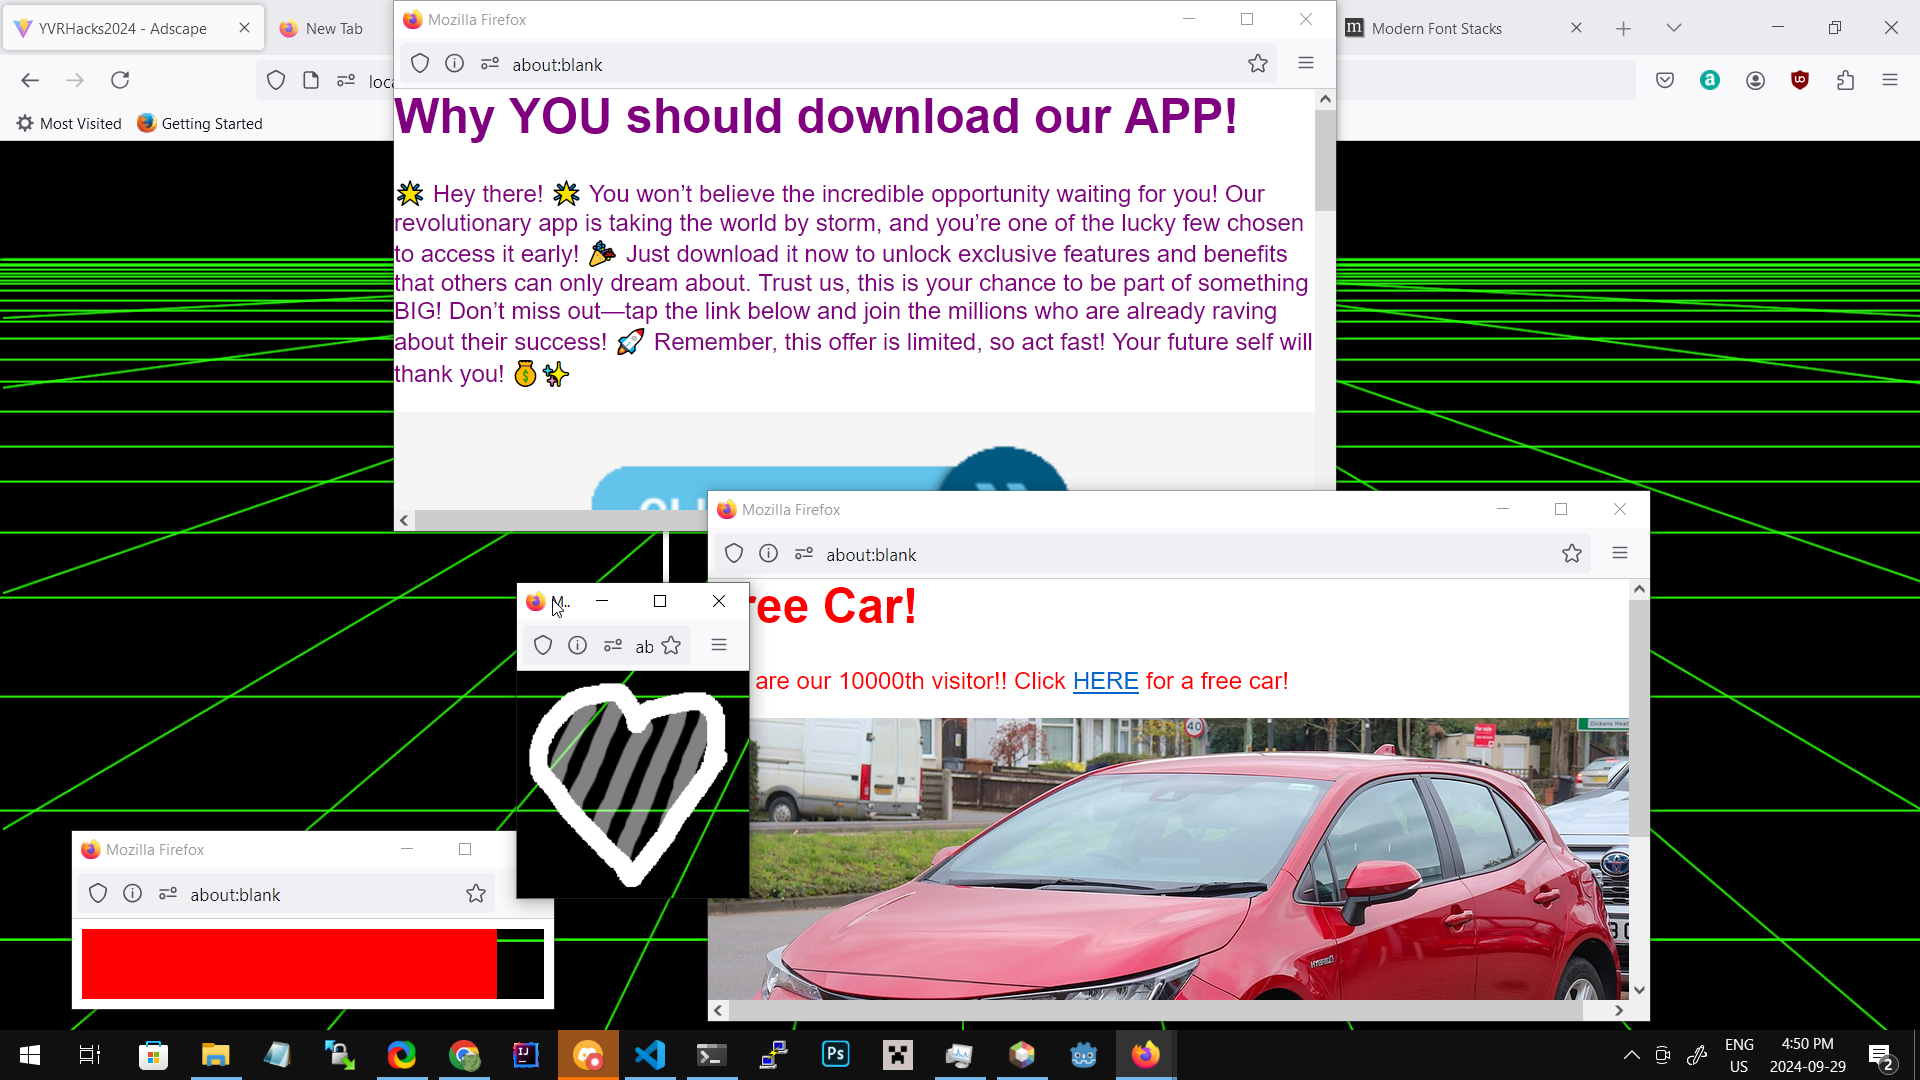1920x1080 pixels.
Task: Reload the main Adscape page
Action: (120, 80)
